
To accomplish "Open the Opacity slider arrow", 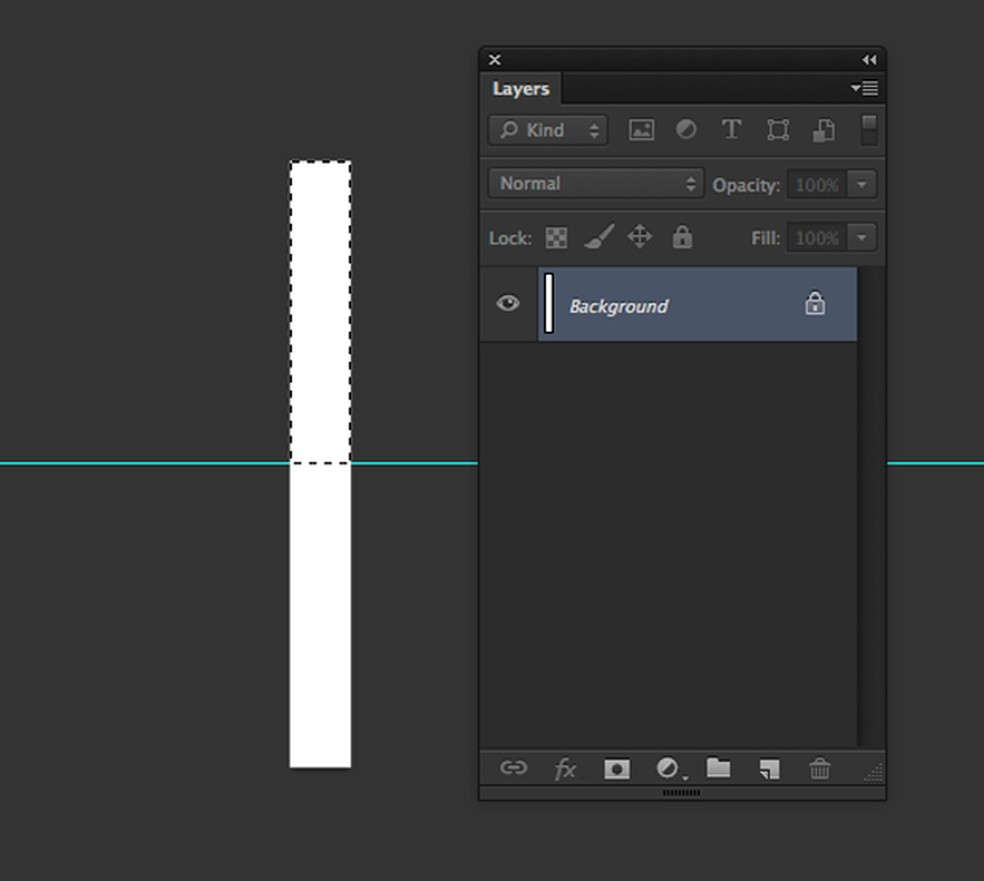I will coord(862,185).
